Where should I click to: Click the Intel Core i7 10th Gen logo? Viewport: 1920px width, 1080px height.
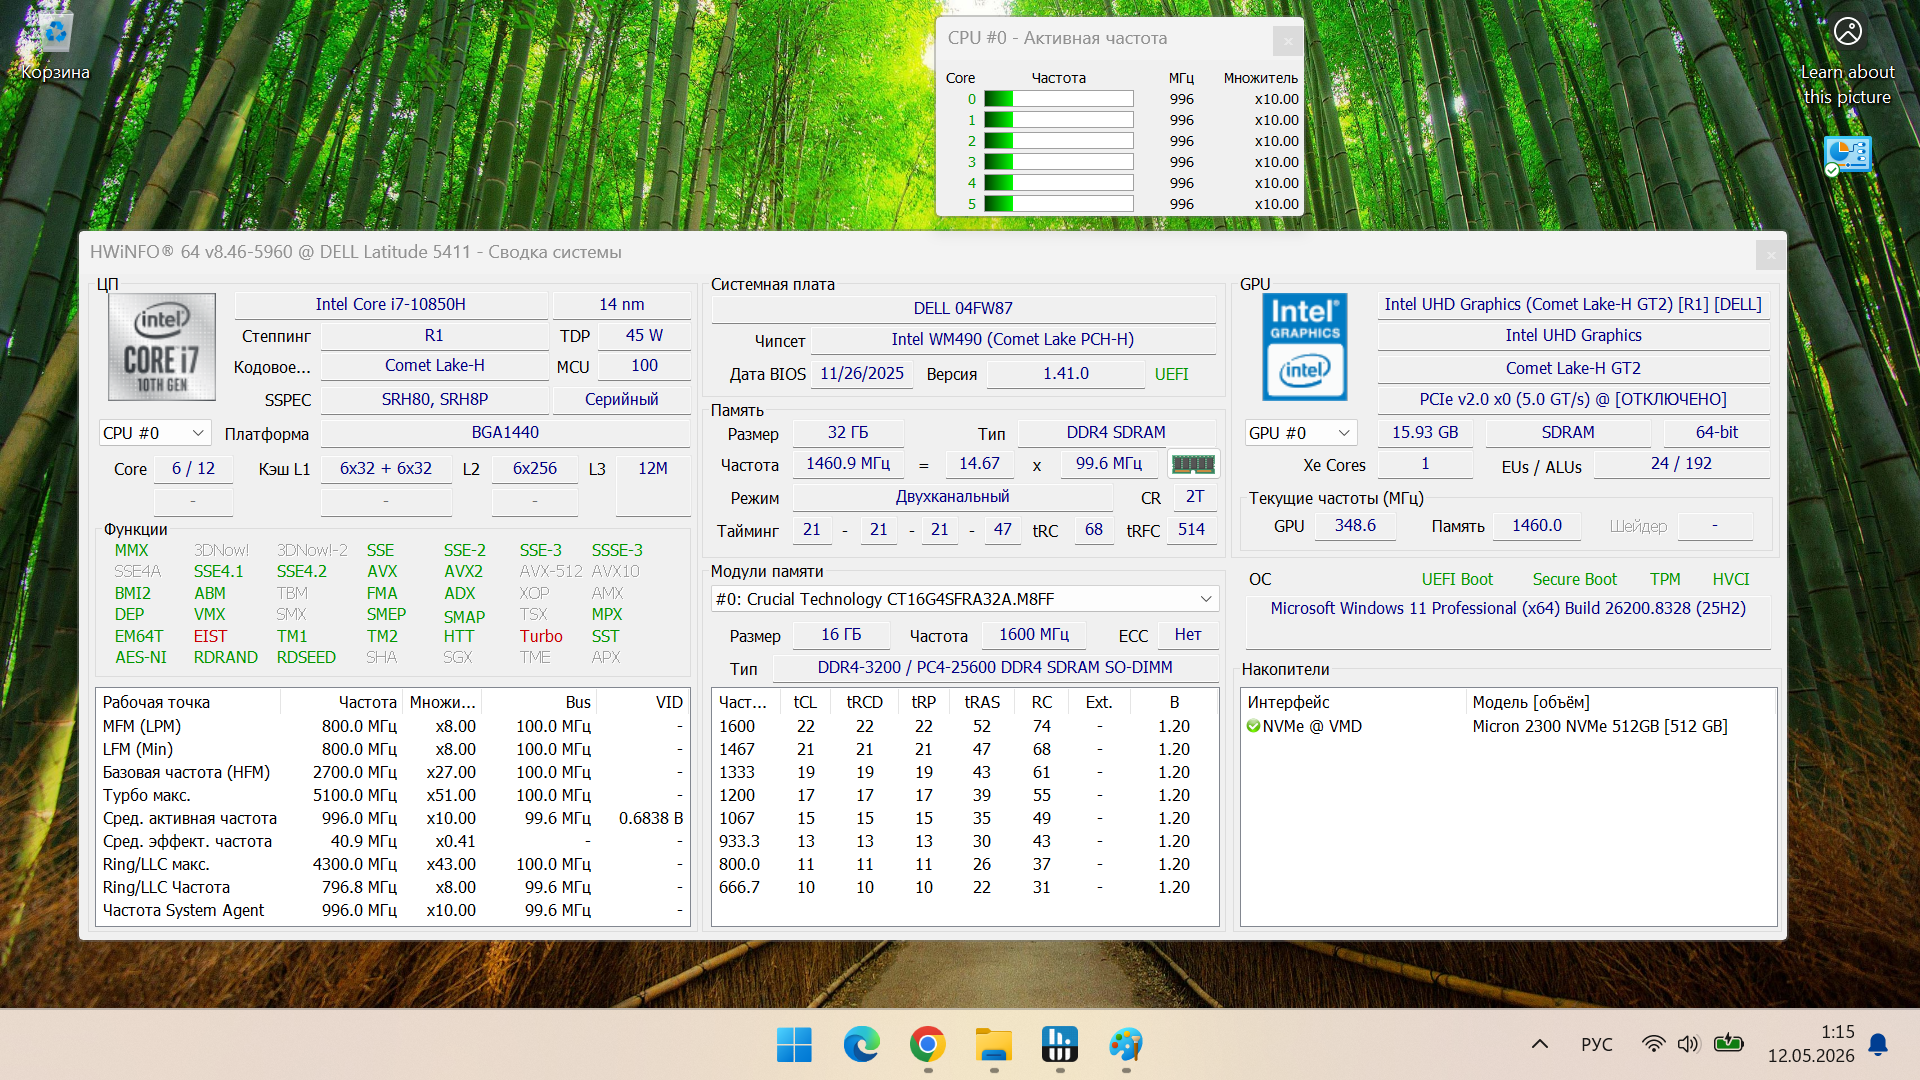pos(162,347)
